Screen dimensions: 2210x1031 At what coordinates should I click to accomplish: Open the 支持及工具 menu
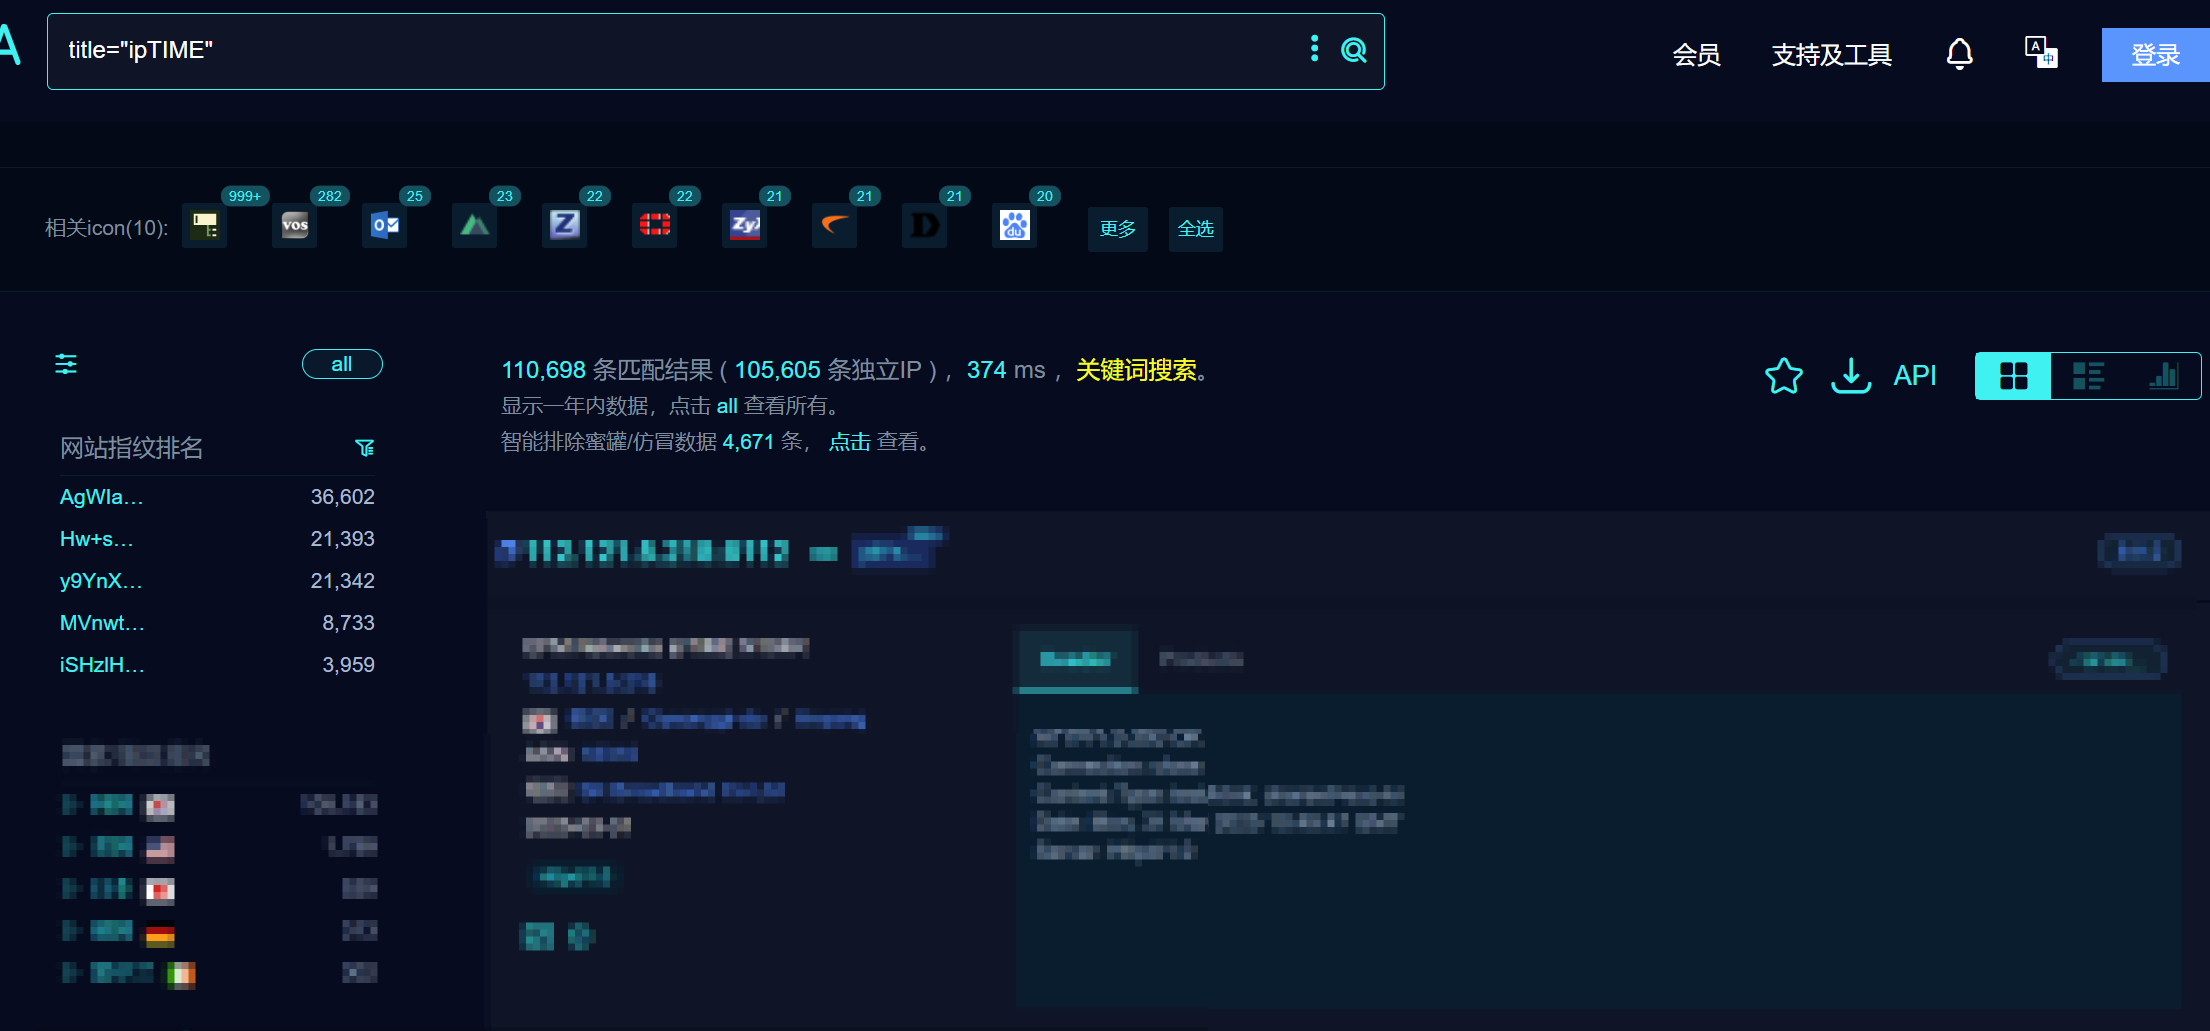click(1831, 55)
